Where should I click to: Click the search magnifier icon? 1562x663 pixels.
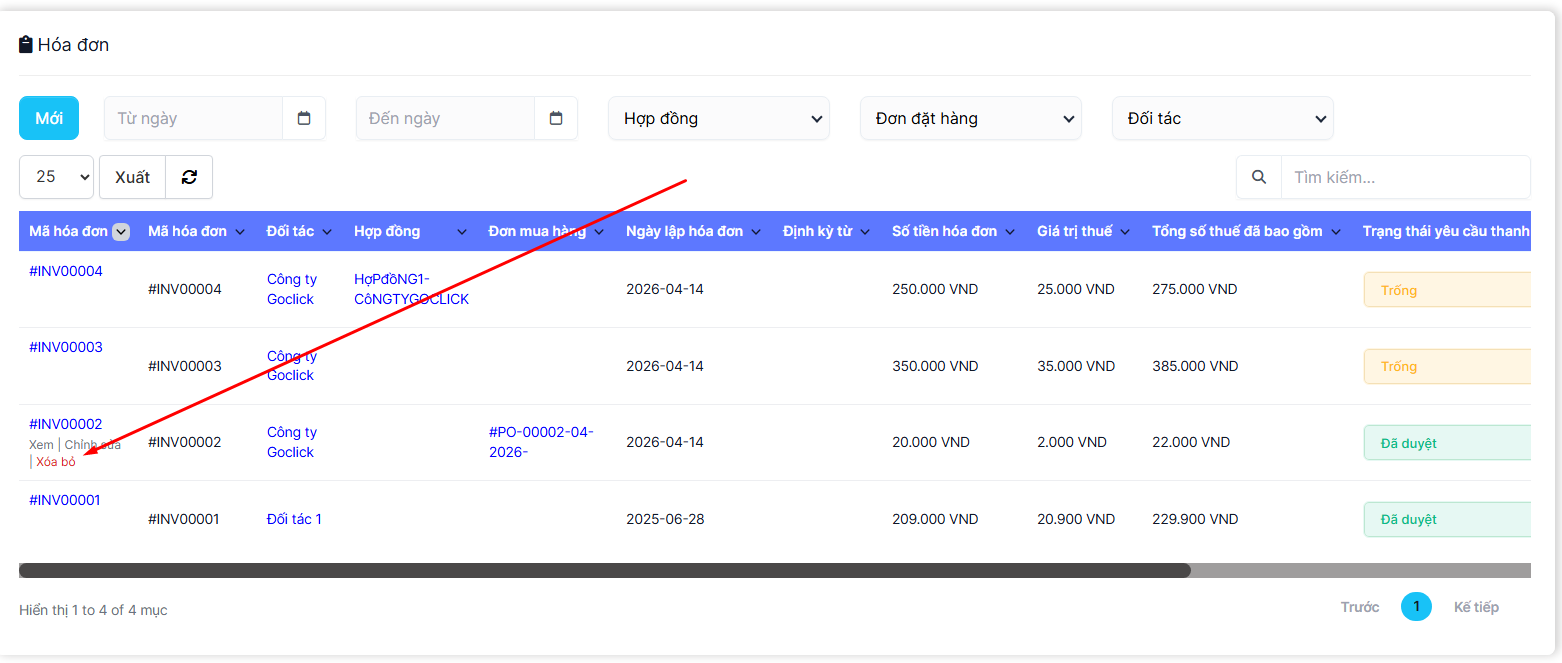(x=1258, y=177)
